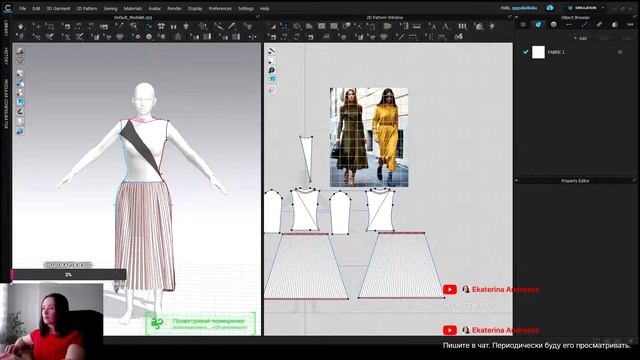Toggle the bottom blue icon in 3D side toolbar

pyautogui.click(x=20, y=131)
